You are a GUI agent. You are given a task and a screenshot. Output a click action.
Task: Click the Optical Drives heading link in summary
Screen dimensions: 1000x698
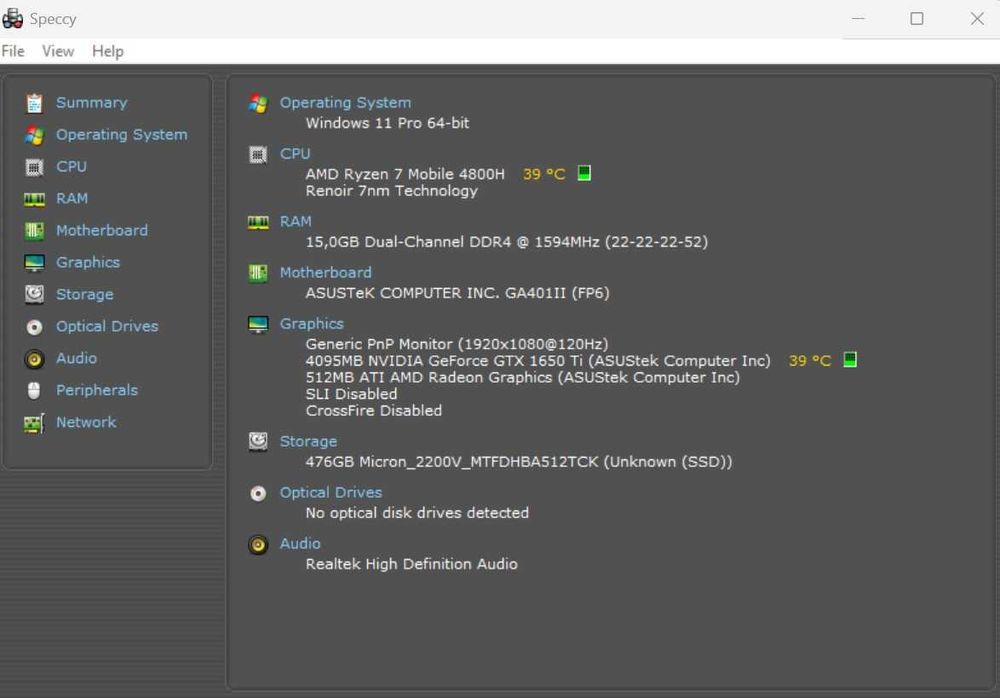tap(331, 493)
